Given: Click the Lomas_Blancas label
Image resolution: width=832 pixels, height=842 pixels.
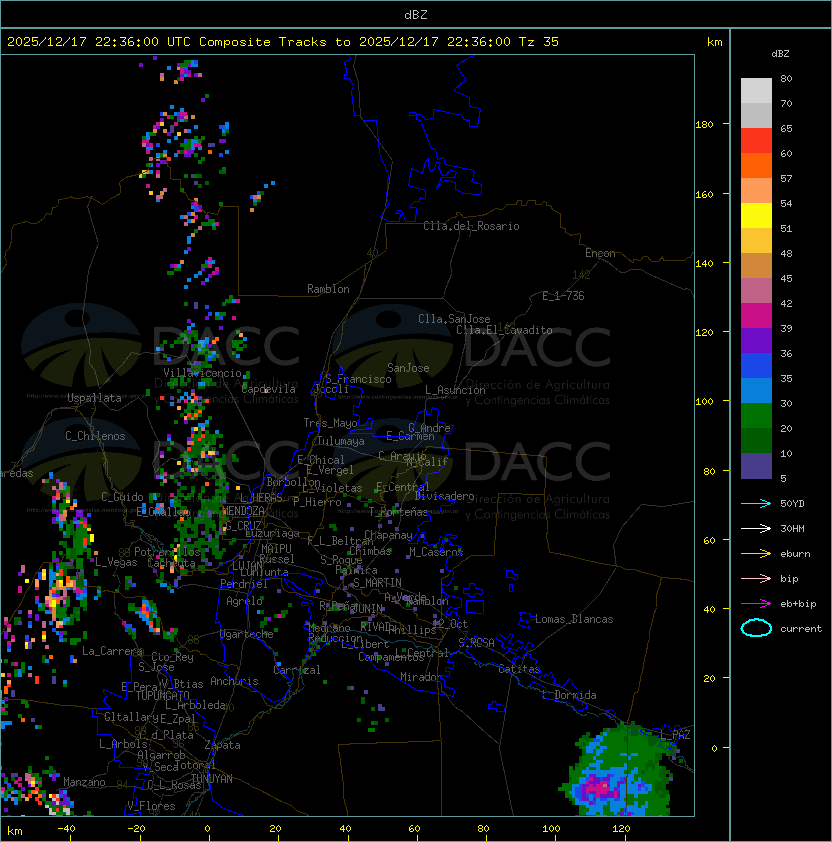Looking at the screenshot, I should tap(574, 619).
